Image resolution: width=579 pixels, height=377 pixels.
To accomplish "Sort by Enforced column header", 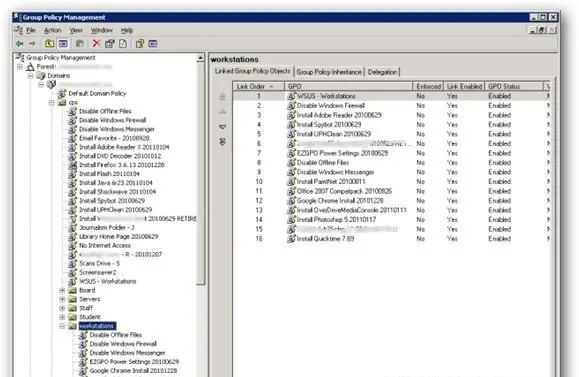I will point(428,86).
